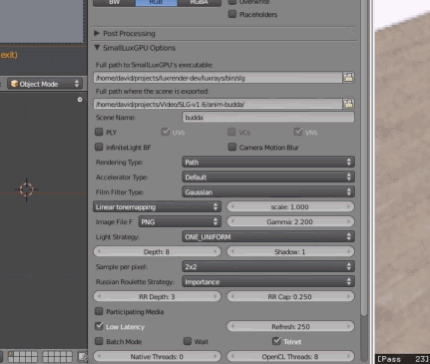Click the Refresh 250 value field
The height and width of the screenshot is (364, 430).
pos(290,326)
